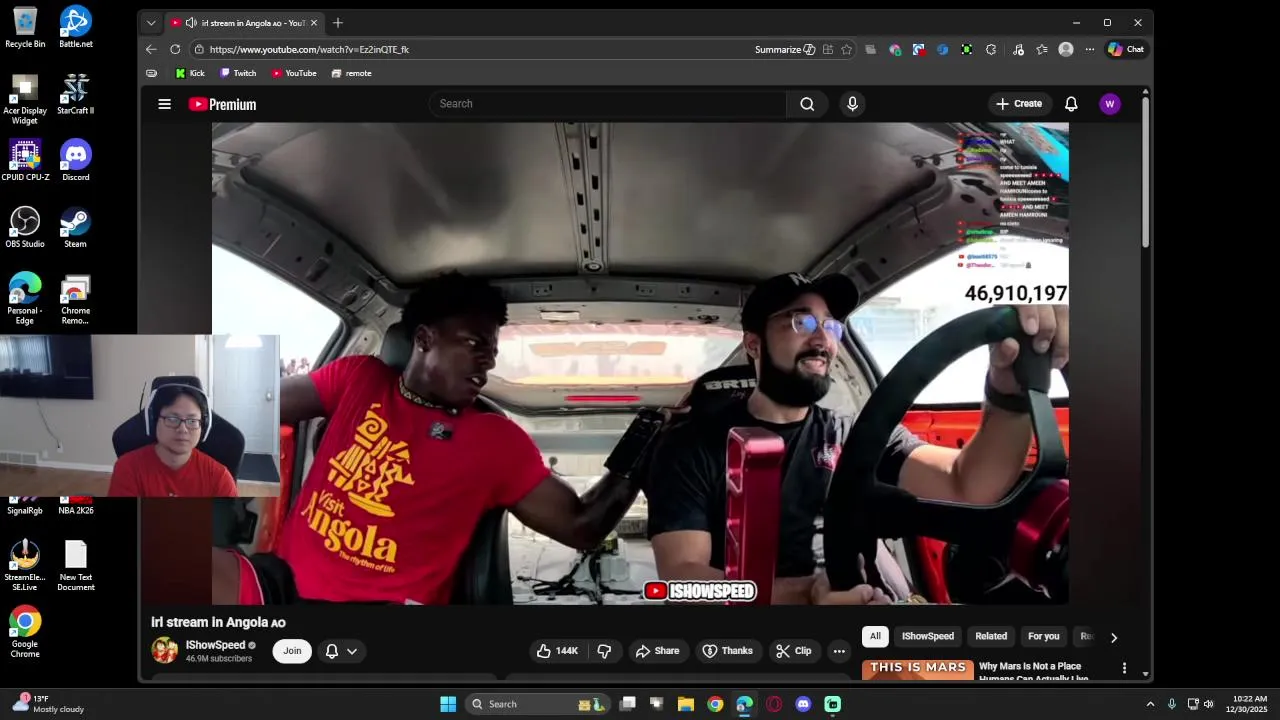
Task: Open New Text Document on desktop
Action: 76,566
